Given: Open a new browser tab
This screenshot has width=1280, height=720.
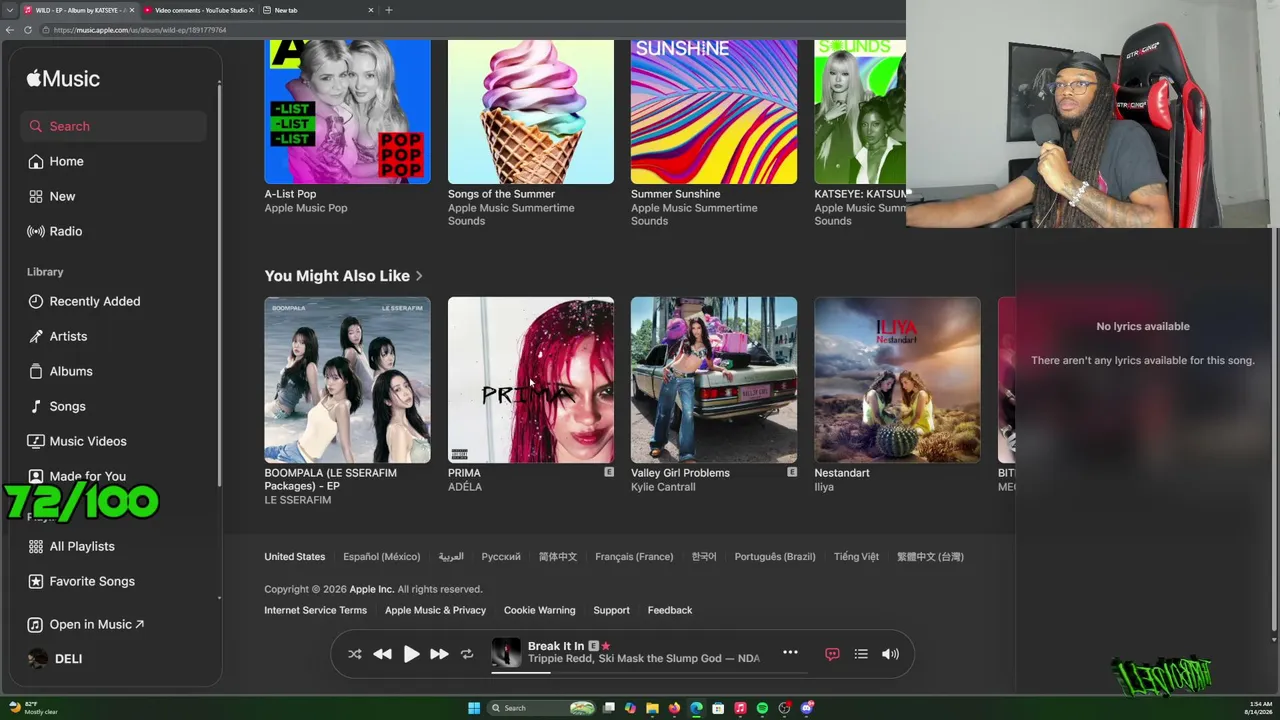Looking at the screenshot, I should click(x=389, y=10).
